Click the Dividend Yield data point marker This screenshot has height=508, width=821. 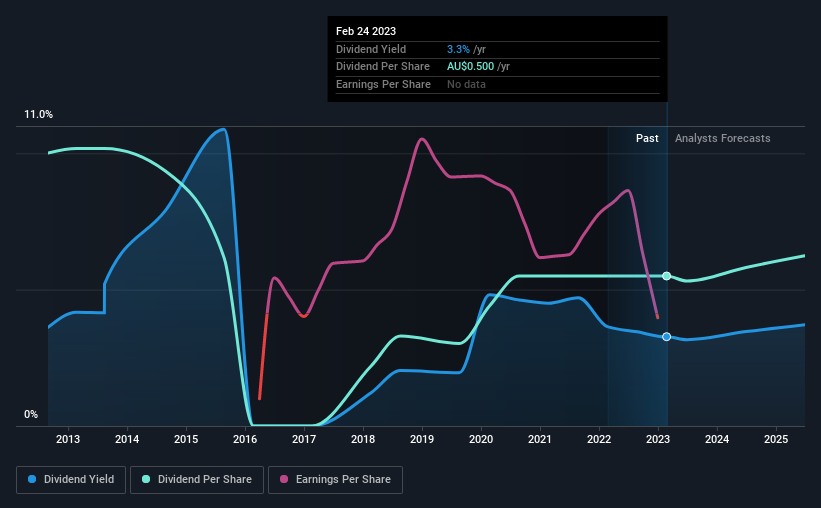click(667, 337)
